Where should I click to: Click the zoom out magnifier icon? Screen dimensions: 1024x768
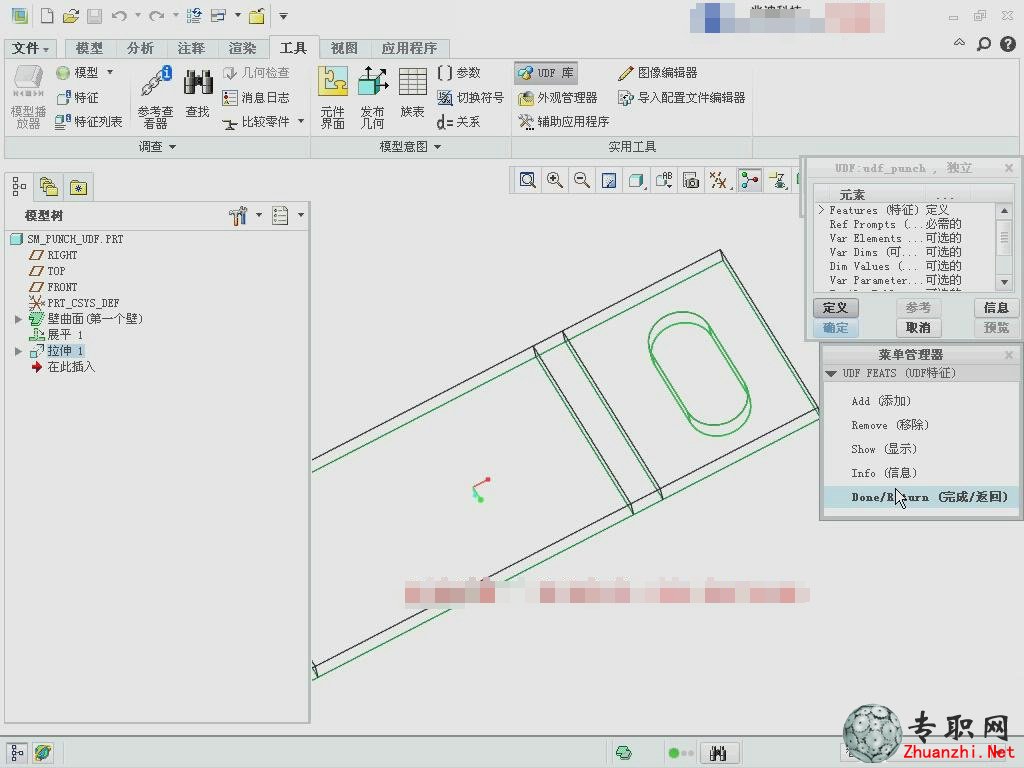[582, 180]
